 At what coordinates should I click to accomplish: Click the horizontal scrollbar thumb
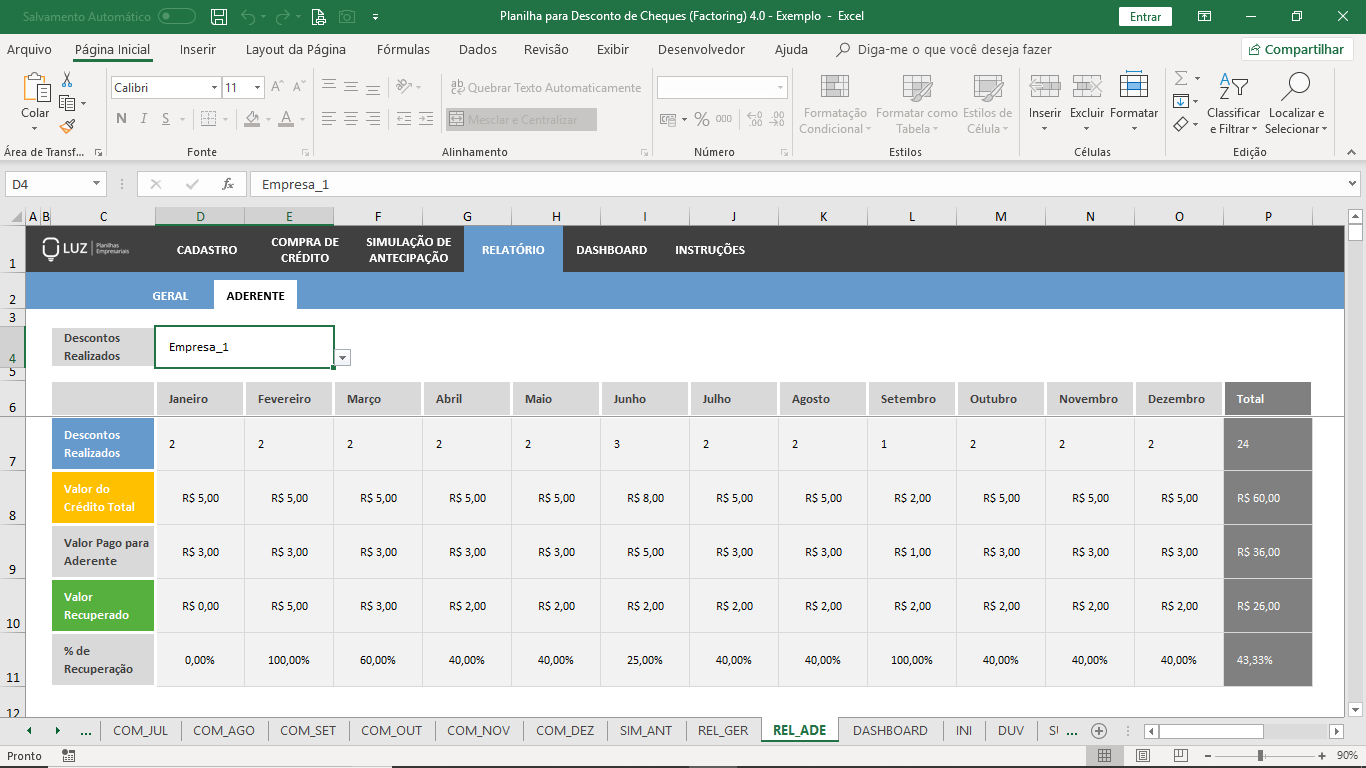[x=1211, y=731]
